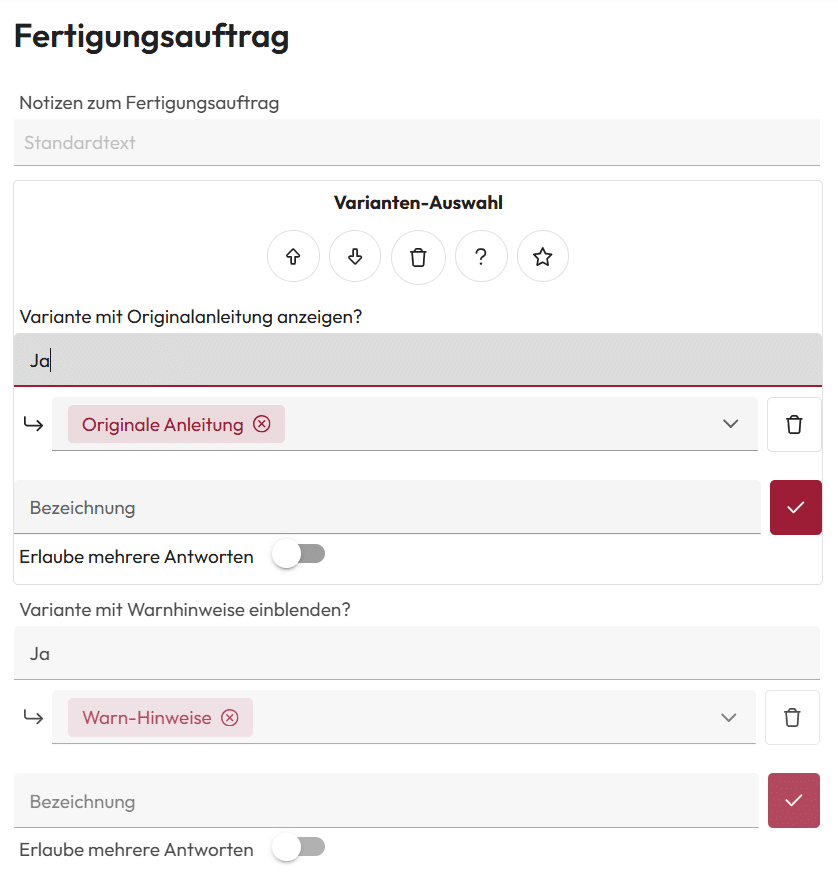Confirm with the upper checkmark button
Viewport: 838px width, 874px height.
[795, 507]
